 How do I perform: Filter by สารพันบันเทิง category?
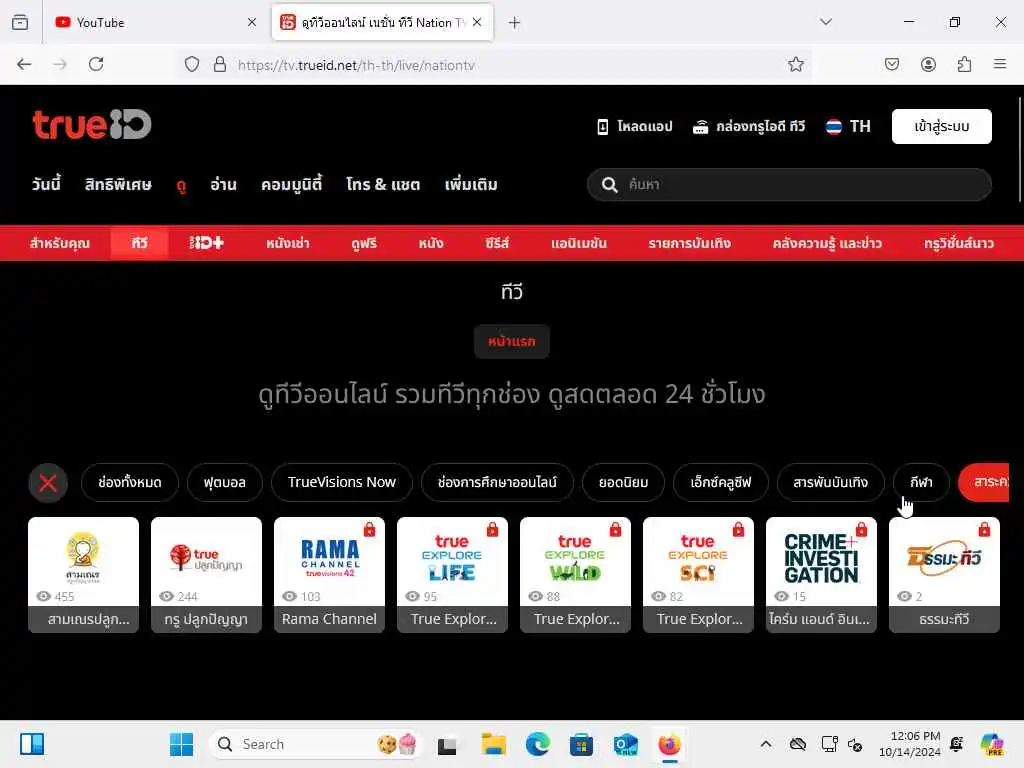pos(830,483)
